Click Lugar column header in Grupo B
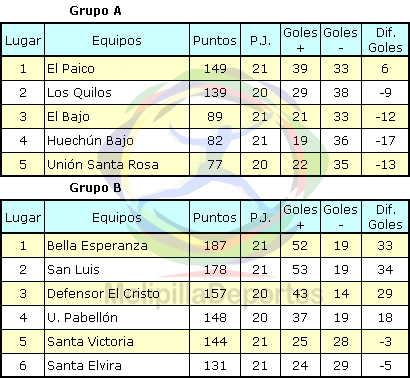Screen dimensions: 410x378 point(23,217)
